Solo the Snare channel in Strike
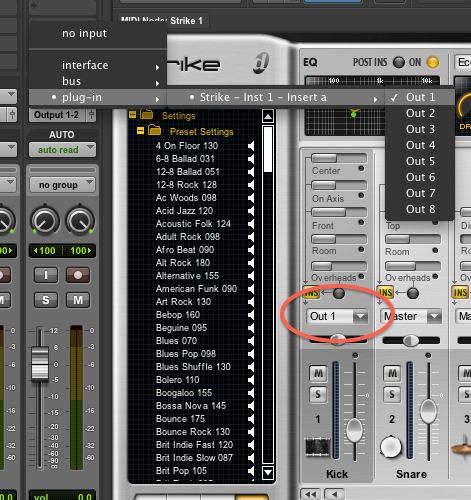Viewport: 471px width, 500px height. [x=392, y=394]
